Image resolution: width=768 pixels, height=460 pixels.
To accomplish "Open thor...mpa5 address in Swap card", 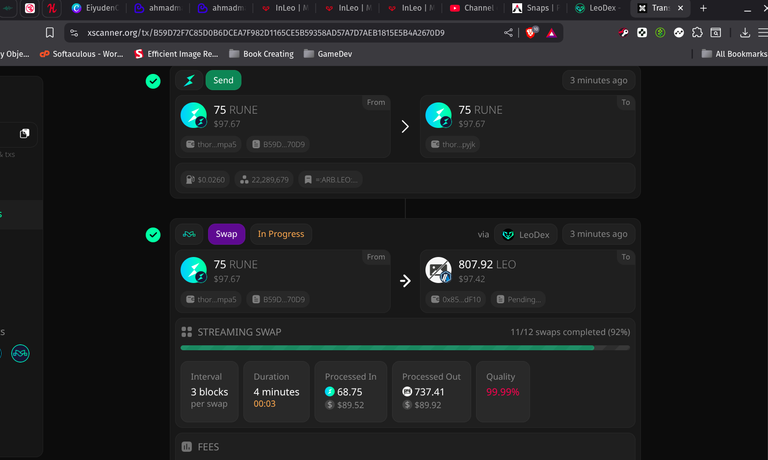I will pyautogui.click(x=211, y=299).
